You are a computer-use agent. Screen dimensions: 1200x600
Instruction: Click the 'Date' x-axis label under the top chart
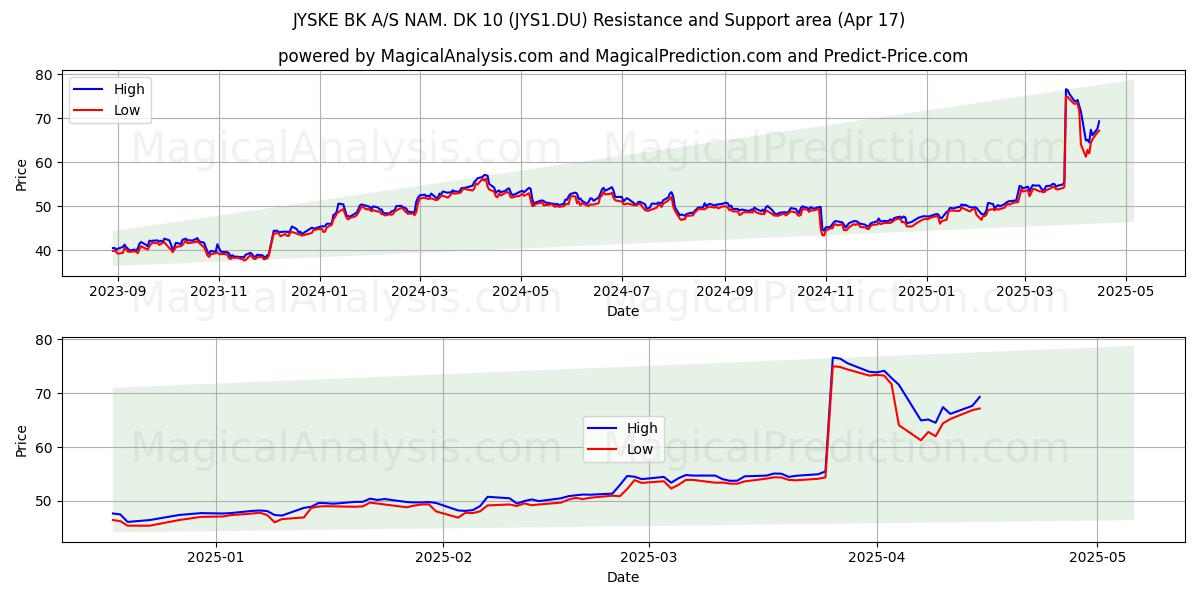622,312
